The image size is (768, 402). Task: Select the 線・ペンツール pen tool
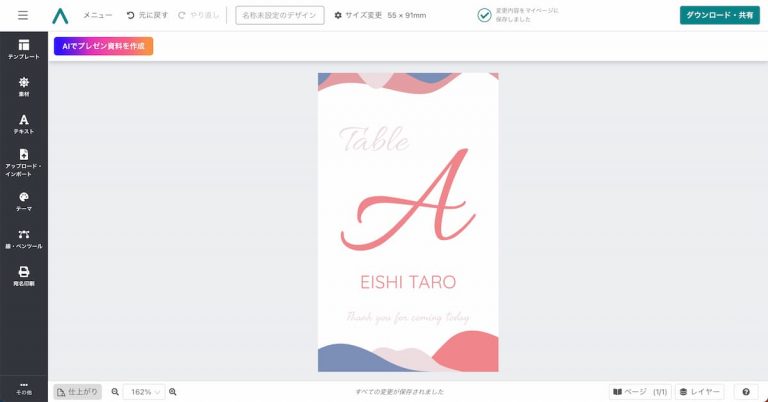tap(24, 239)
